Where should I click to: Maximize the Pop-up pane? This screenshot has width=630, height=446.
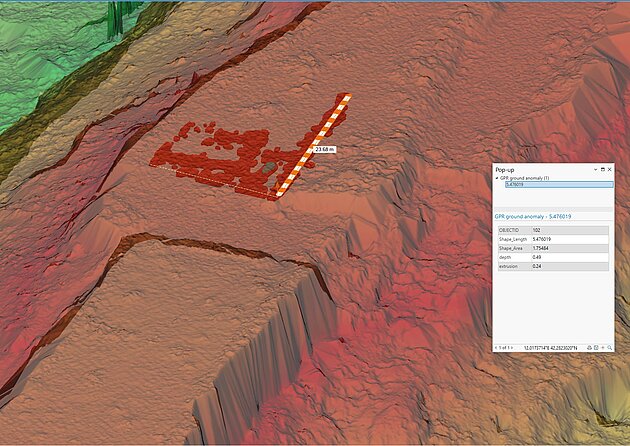point(603,170)
